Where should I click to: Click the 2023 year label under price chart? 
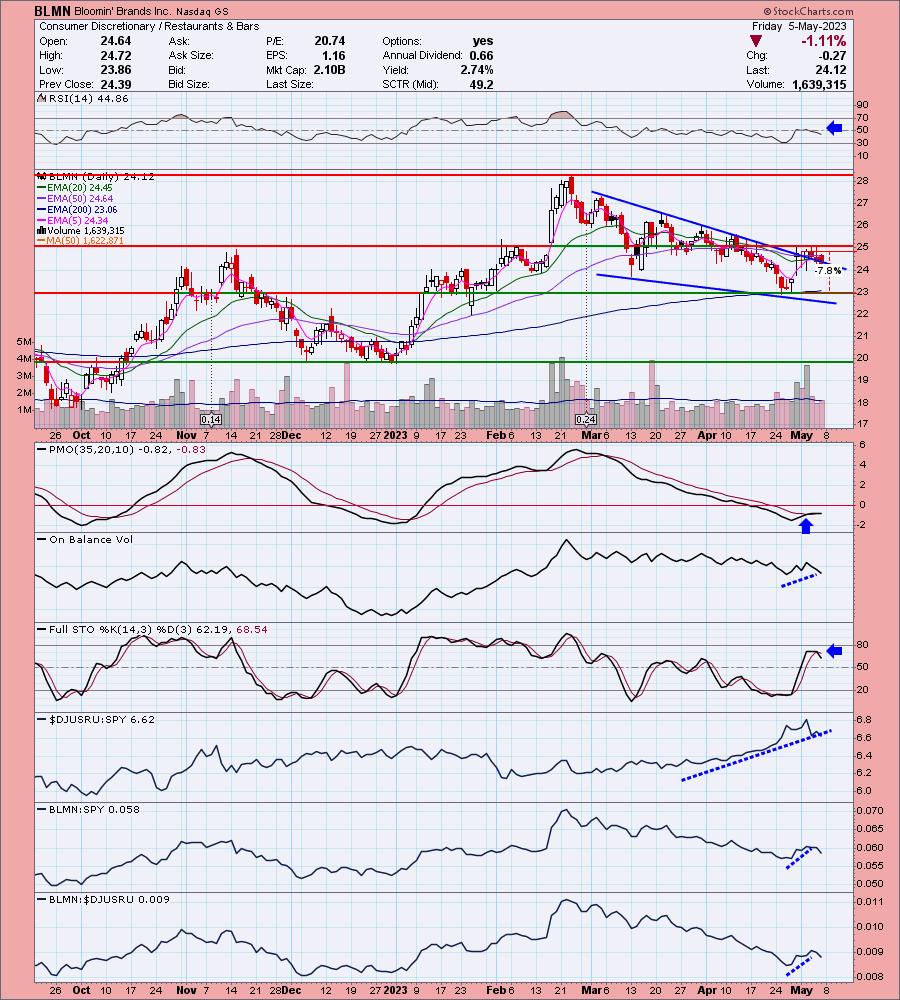[x=395, y=436]
